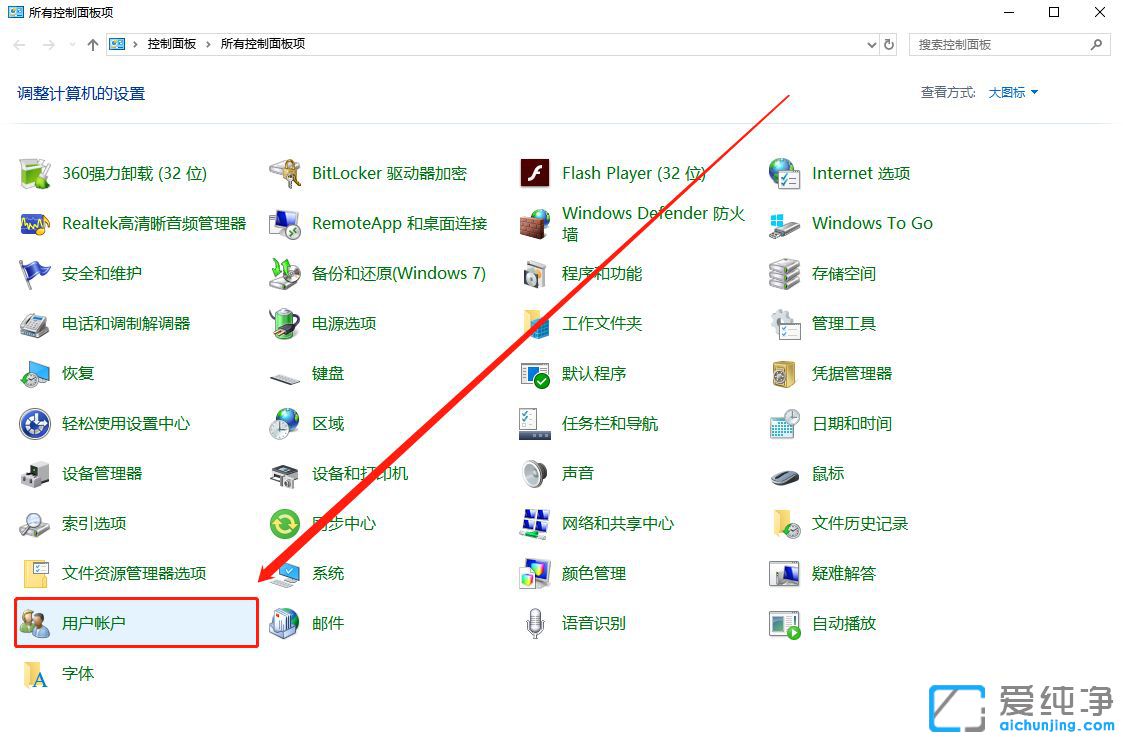
Task: Open BitLocker 驱动器加密
Action: pyautogui.click(x=390, y=172)
